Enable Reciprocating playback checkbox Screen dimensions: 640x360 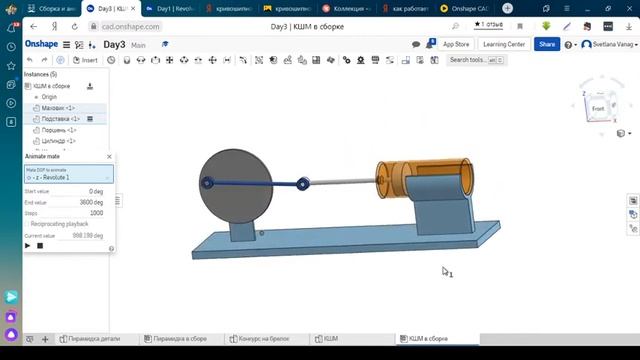tap(27, 224)
